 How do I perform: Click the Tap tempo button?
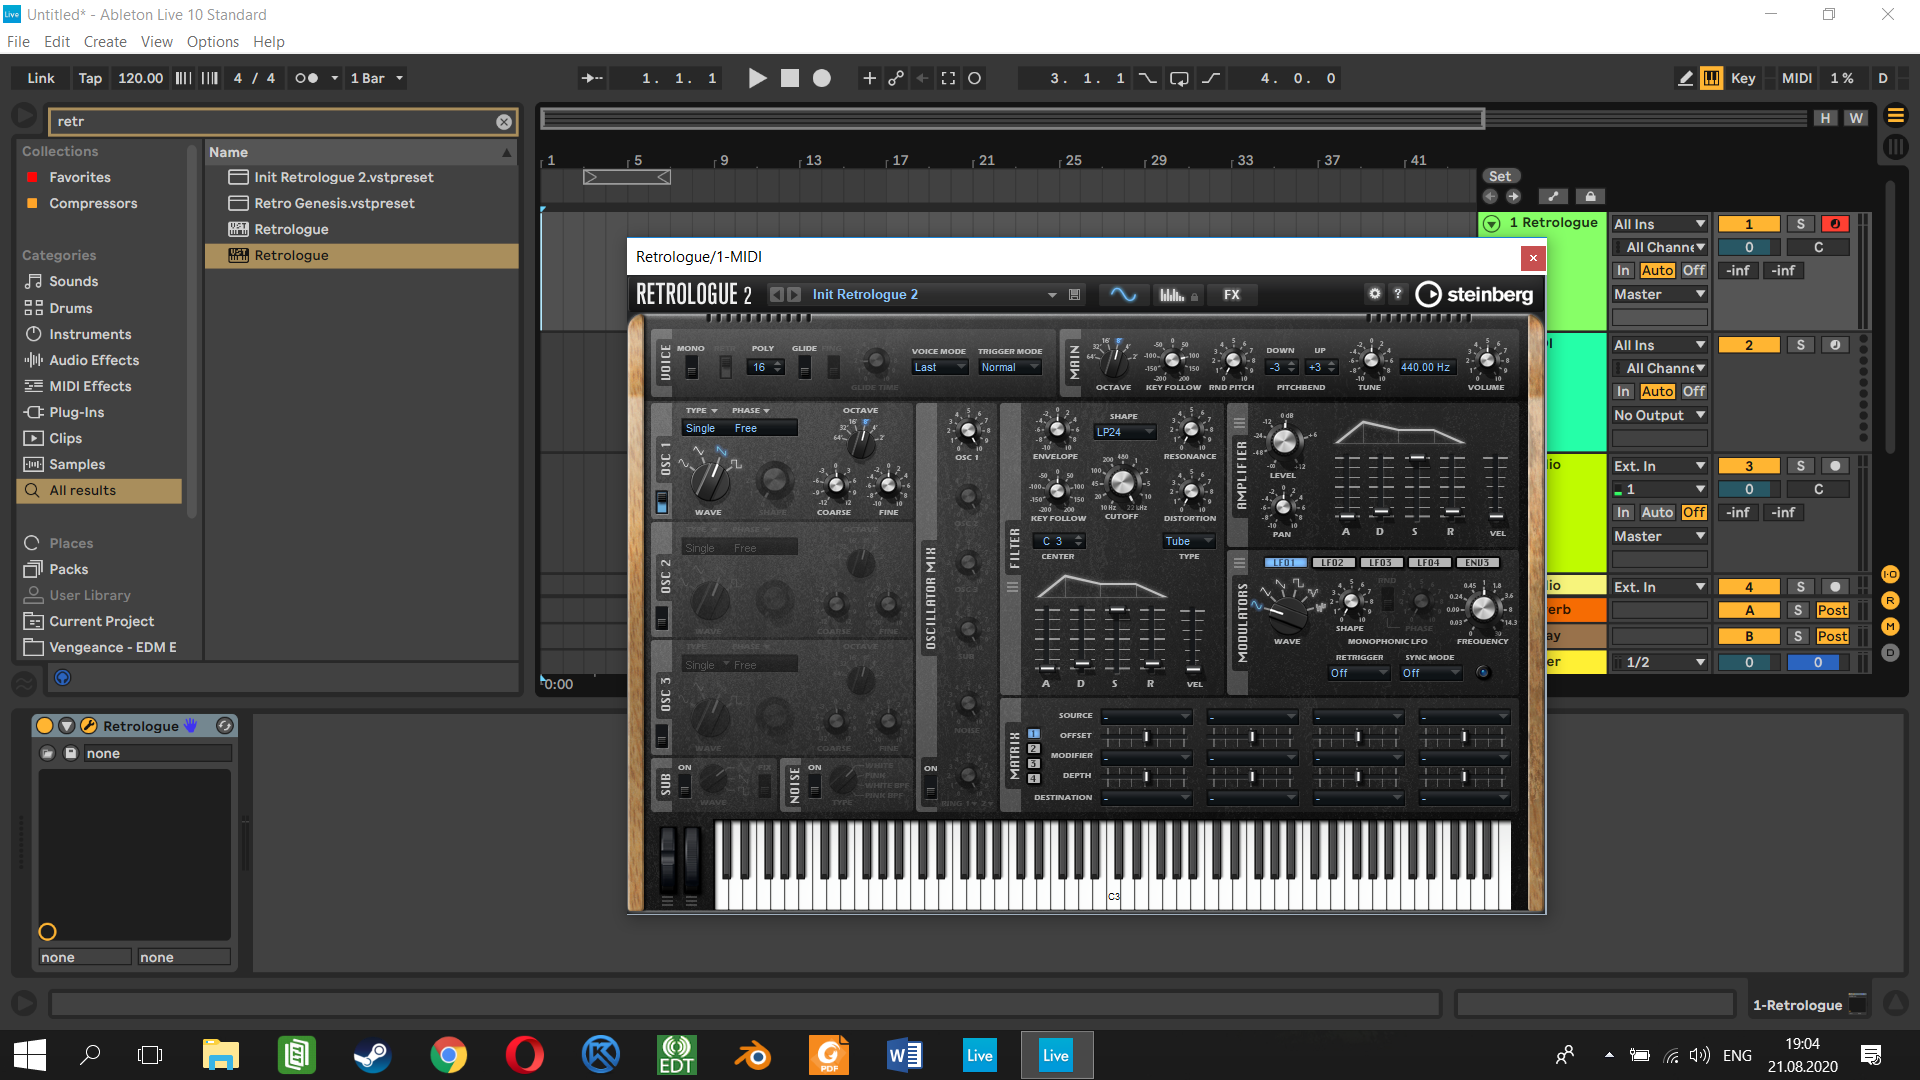tap(90, 78)
